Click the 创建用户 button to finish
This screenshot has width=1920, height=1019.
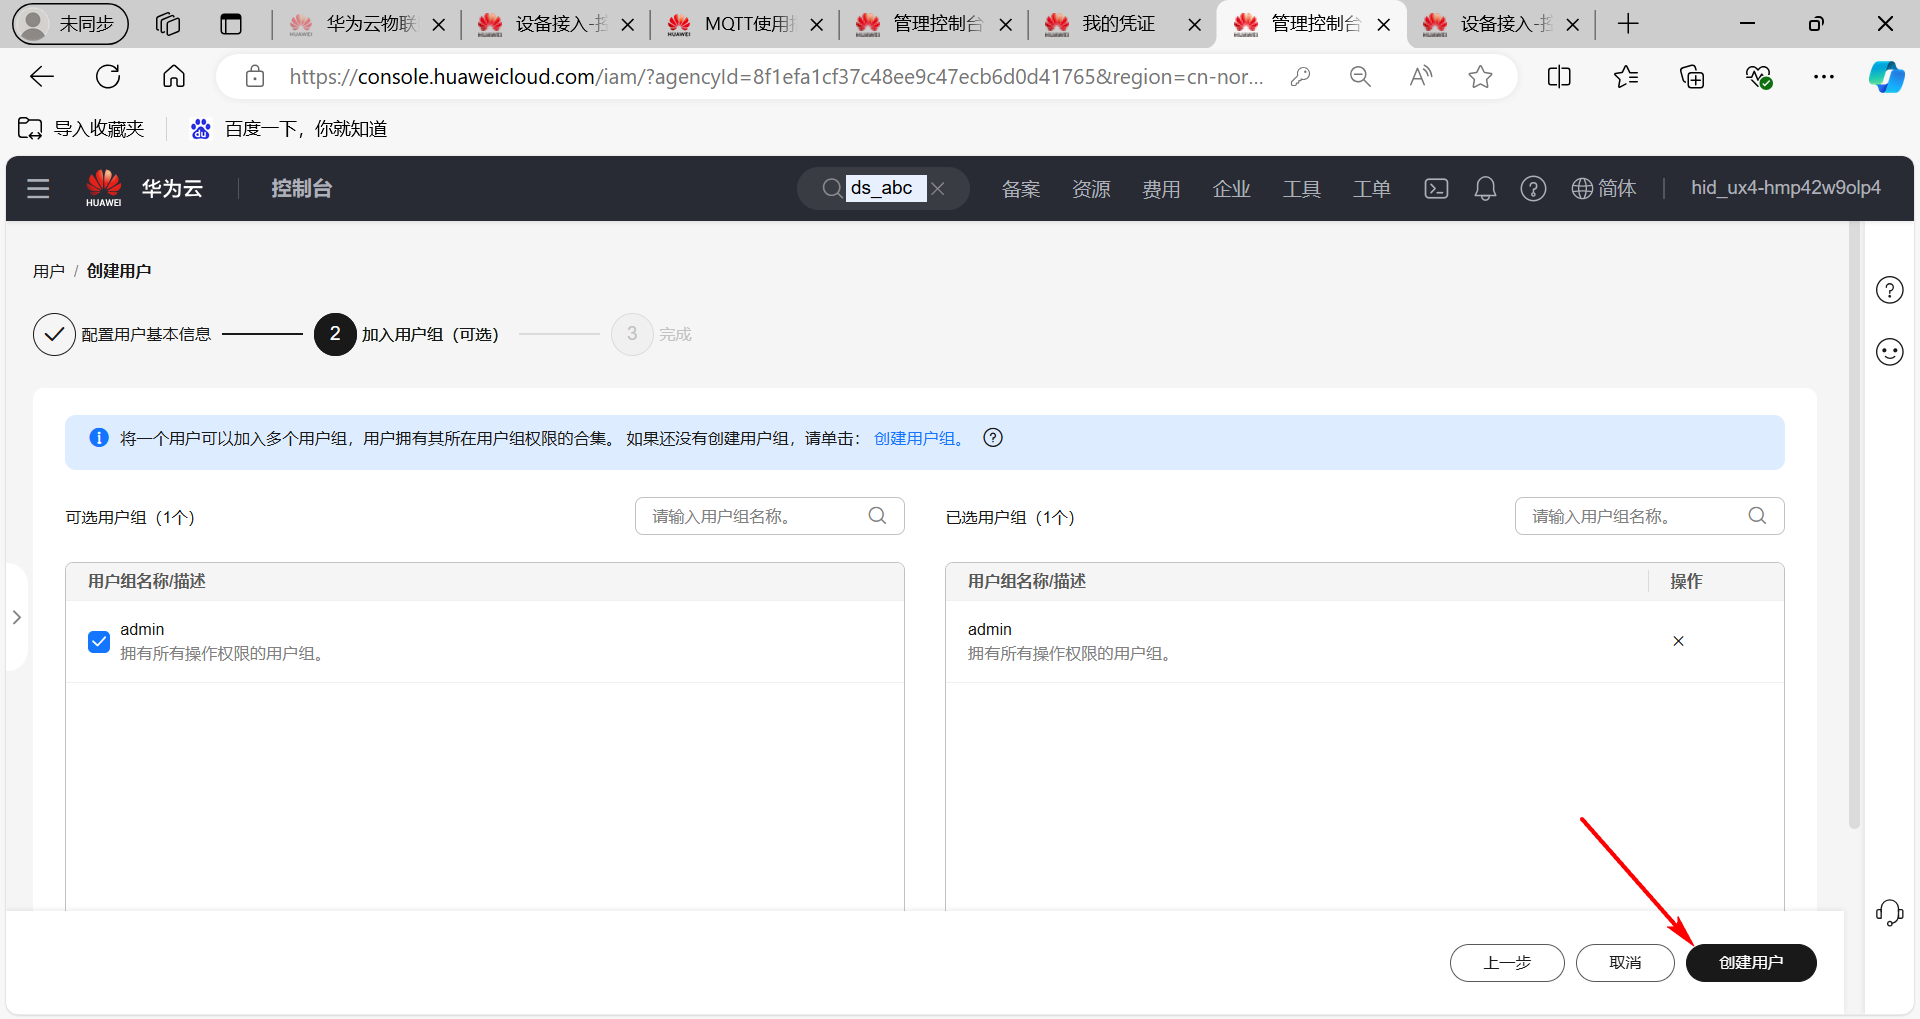coord(1750,962)
